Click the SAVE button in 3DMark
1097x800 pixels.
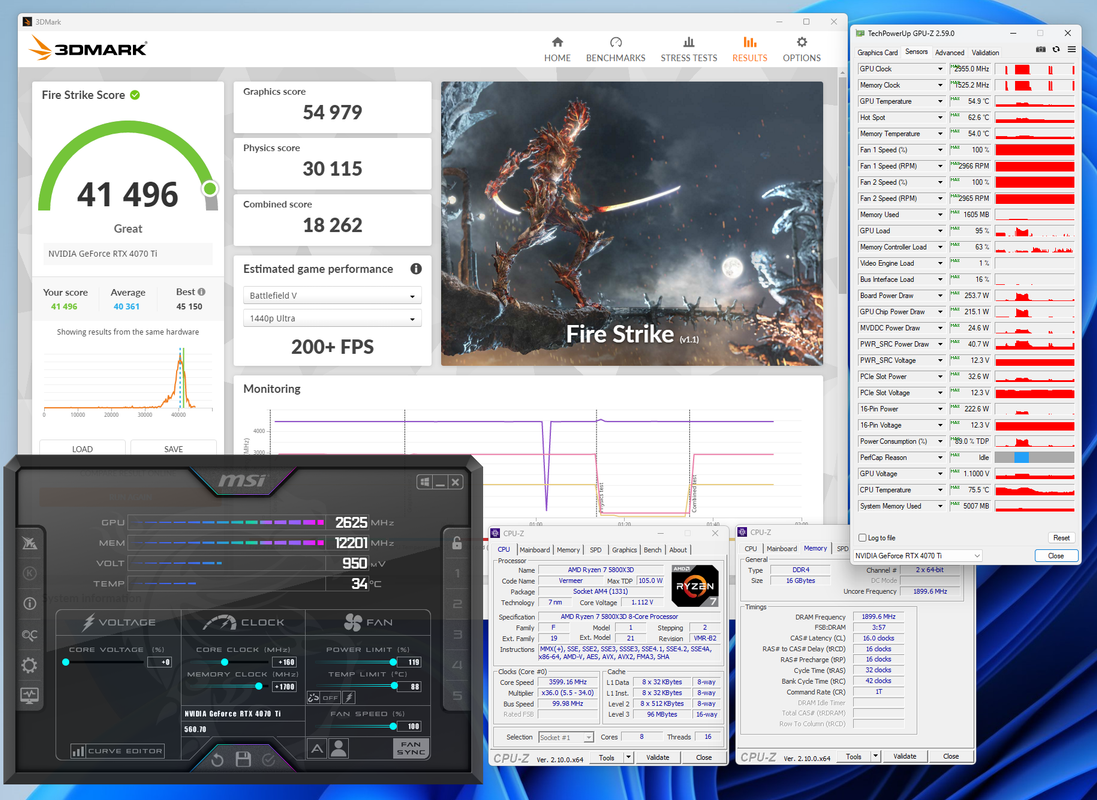pyautogui.click(x=174, y=449)
